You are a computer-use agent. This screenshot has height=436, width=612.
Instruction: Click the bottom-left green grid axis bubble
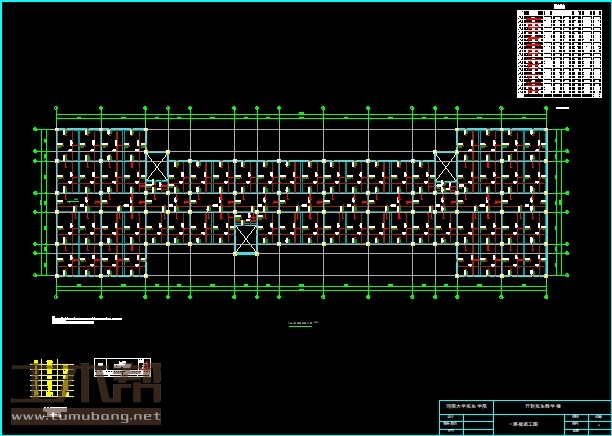(56, 298)
